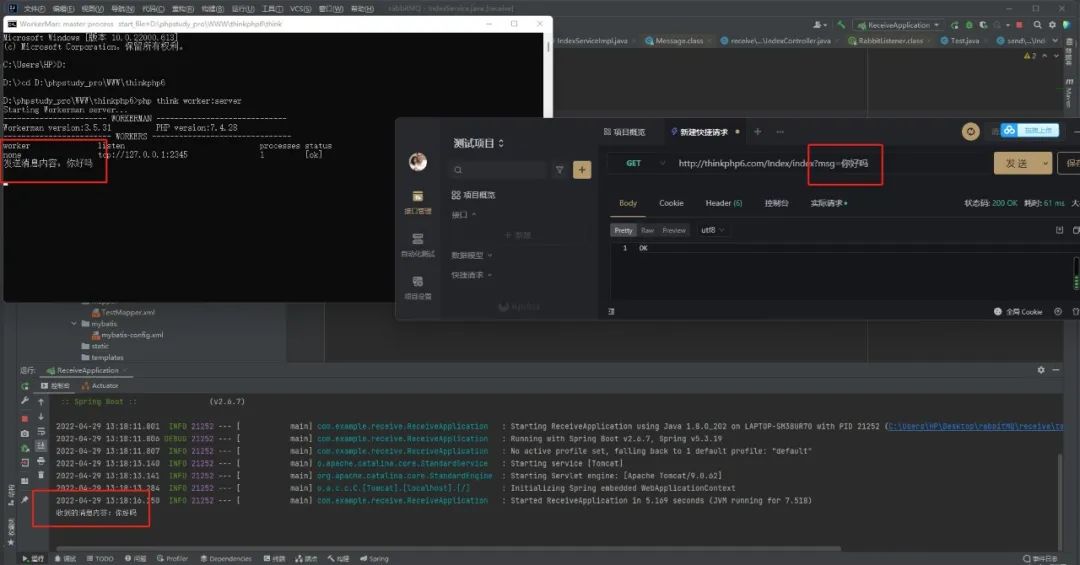Viewport: 1080px width, 565px height.
Task: Switch to the IndexServiceImpl.java editor tab
Action: pyautogui.click(x=593, y=41)
